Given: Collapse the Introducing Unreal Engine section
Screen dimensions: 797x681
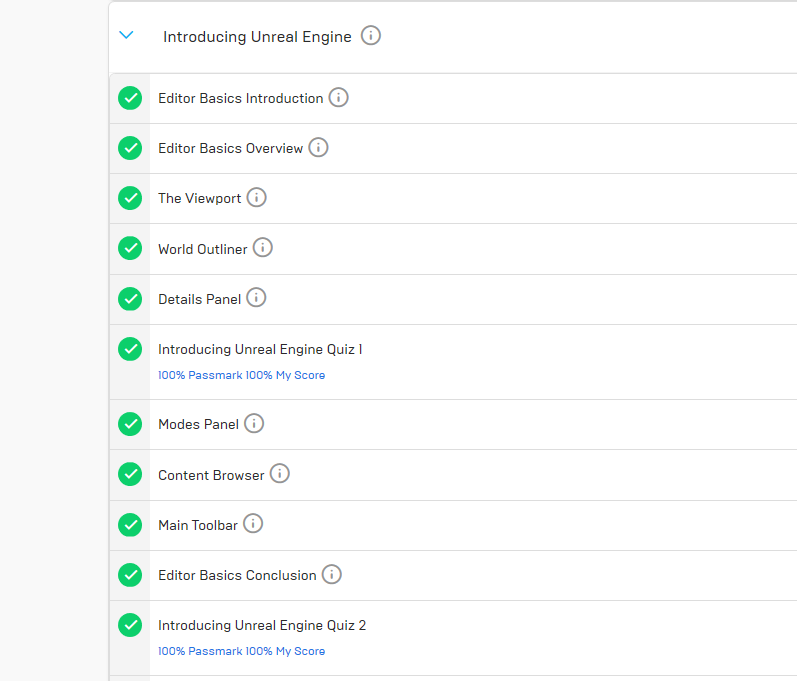Looking at the screenshot, I should pos(126,35).
